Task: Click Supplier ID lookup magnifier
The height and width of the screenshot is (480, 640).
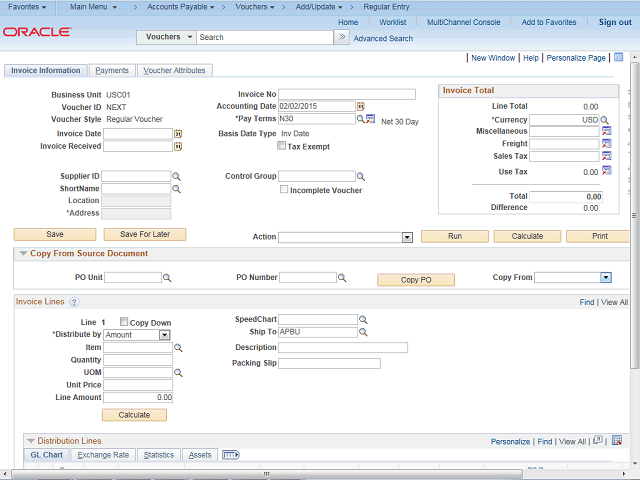Action: (x=177, y=176)
